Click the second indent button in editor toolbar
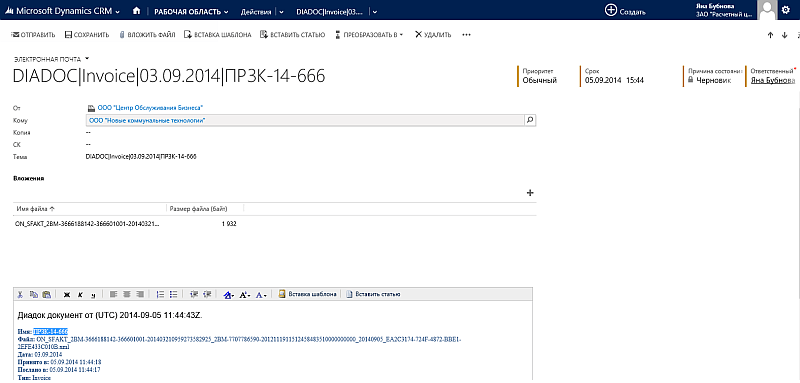 tap(207, 294)
